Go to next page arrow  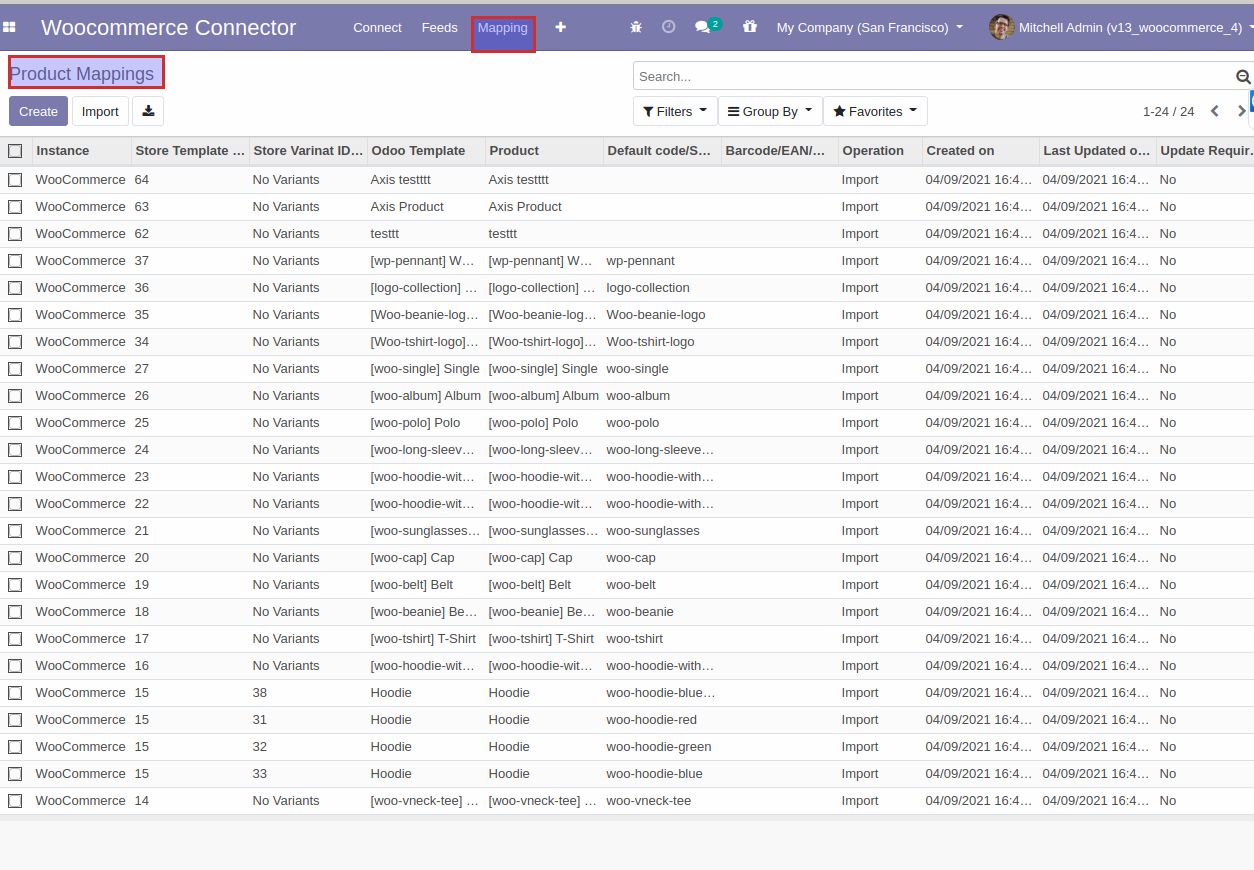(1241, 111)
